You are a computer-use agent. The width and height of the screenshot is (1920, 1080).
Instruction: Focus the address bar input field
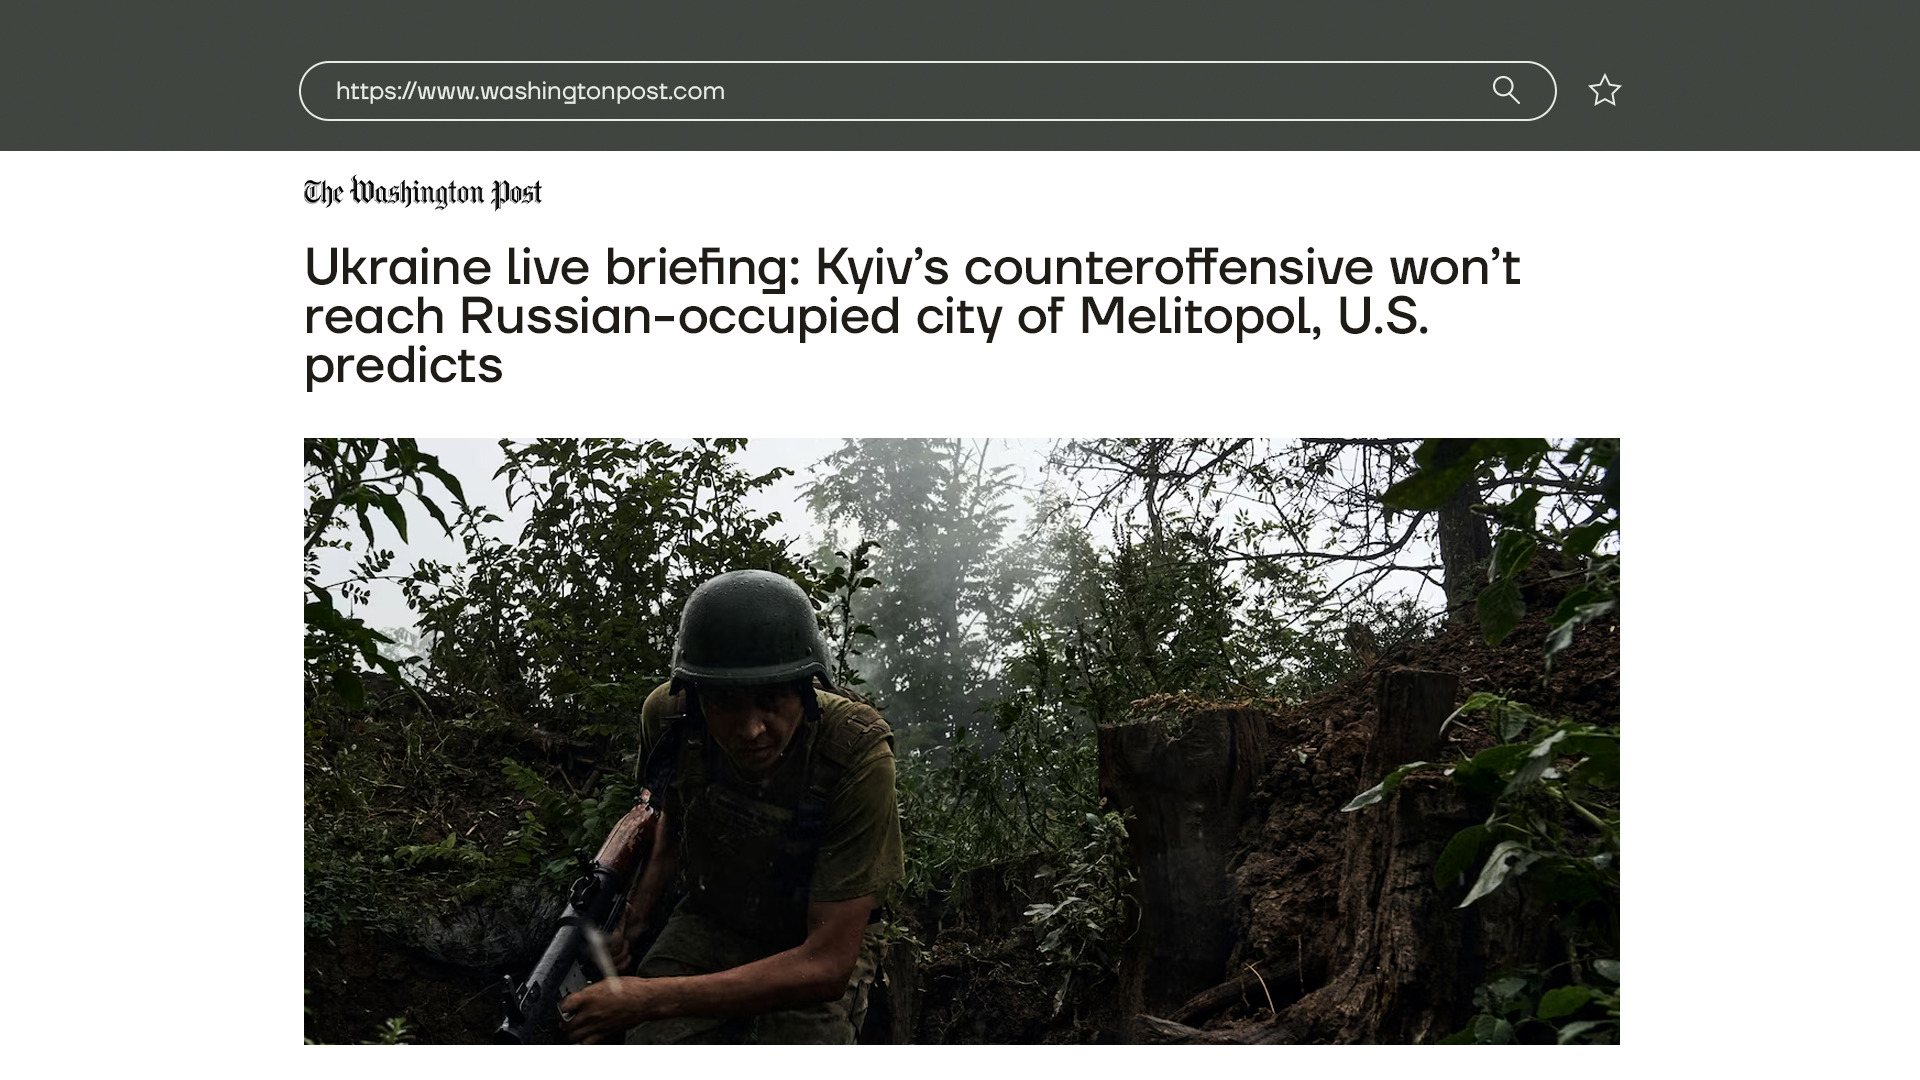[927, 91]
